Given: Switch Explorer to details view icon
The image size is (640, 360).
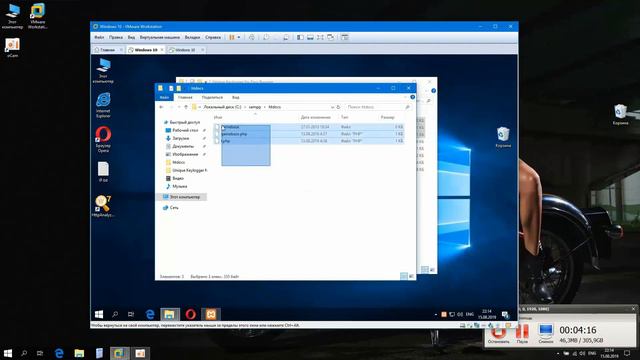Looking at the screenshot, I should [x=404, y=276].
